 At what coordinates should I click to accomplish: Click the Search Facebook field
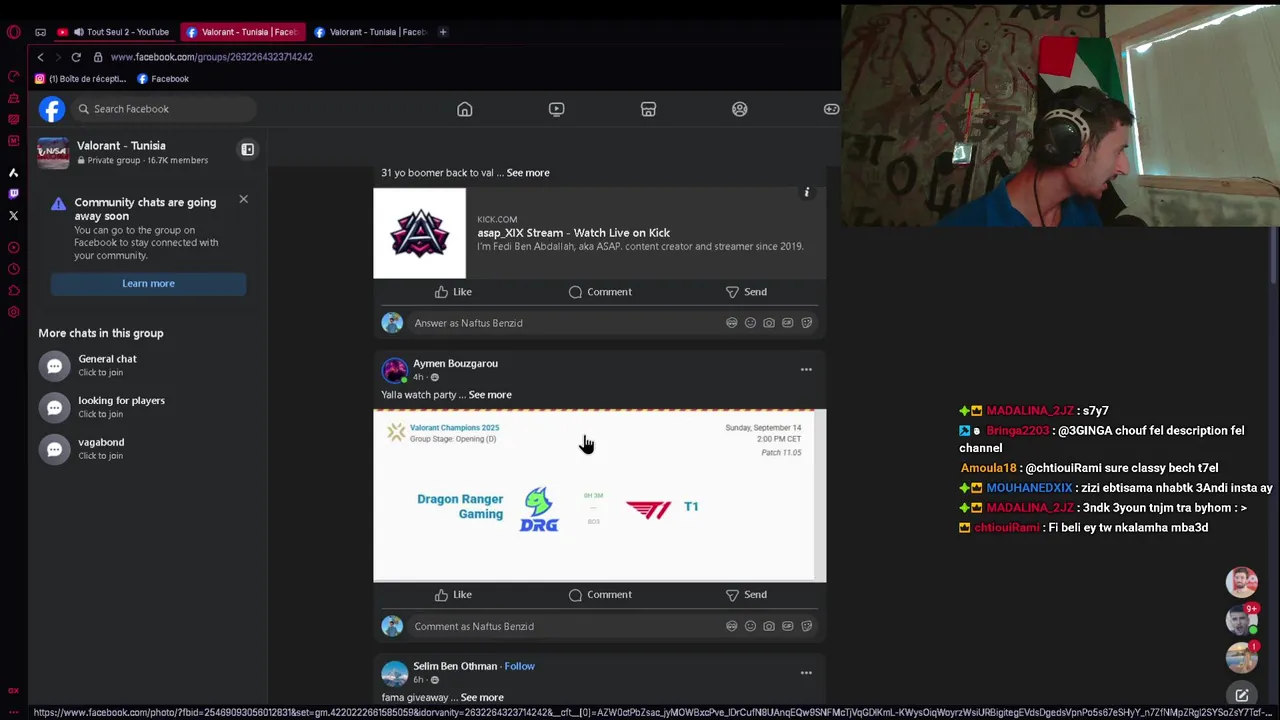[165, 109]
